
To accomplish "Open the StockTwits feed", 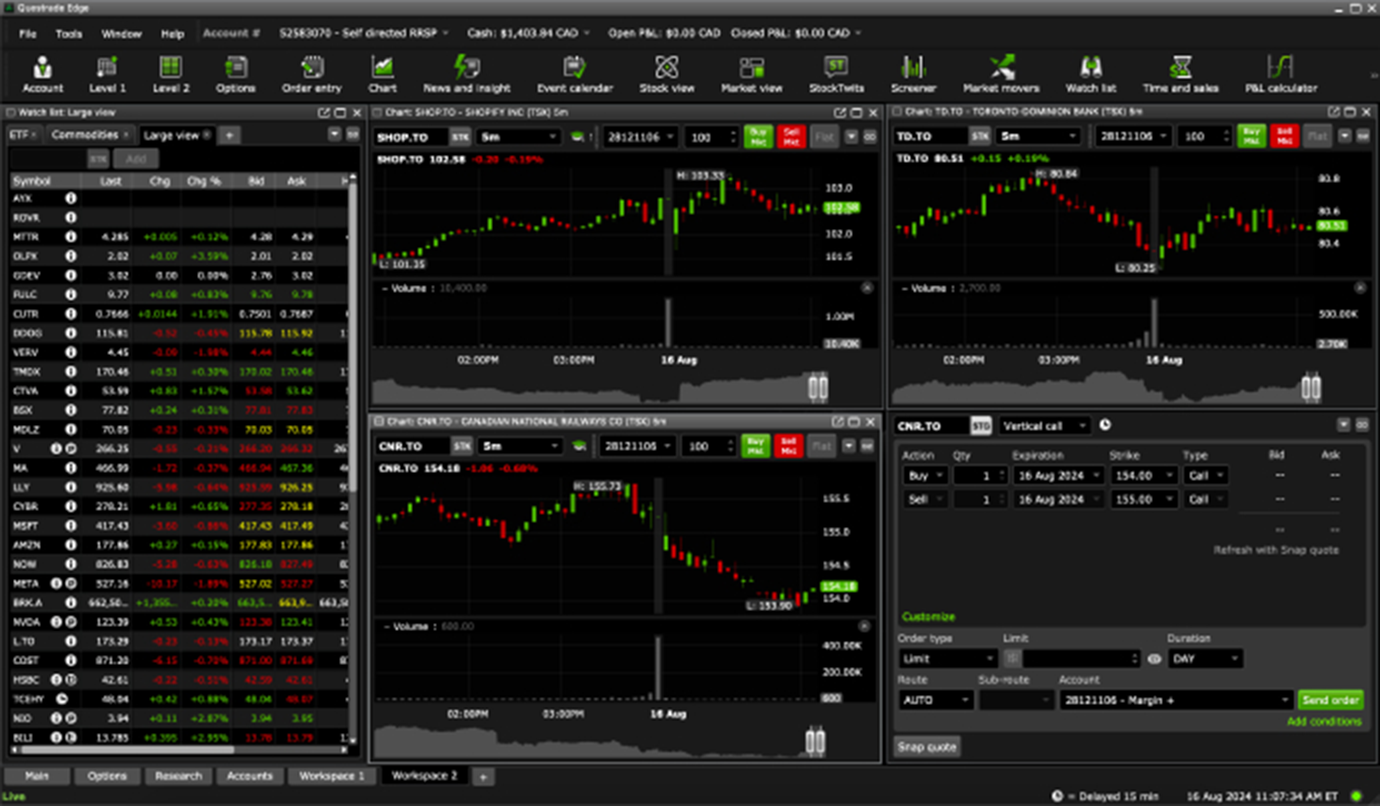I will pos(836,73).
